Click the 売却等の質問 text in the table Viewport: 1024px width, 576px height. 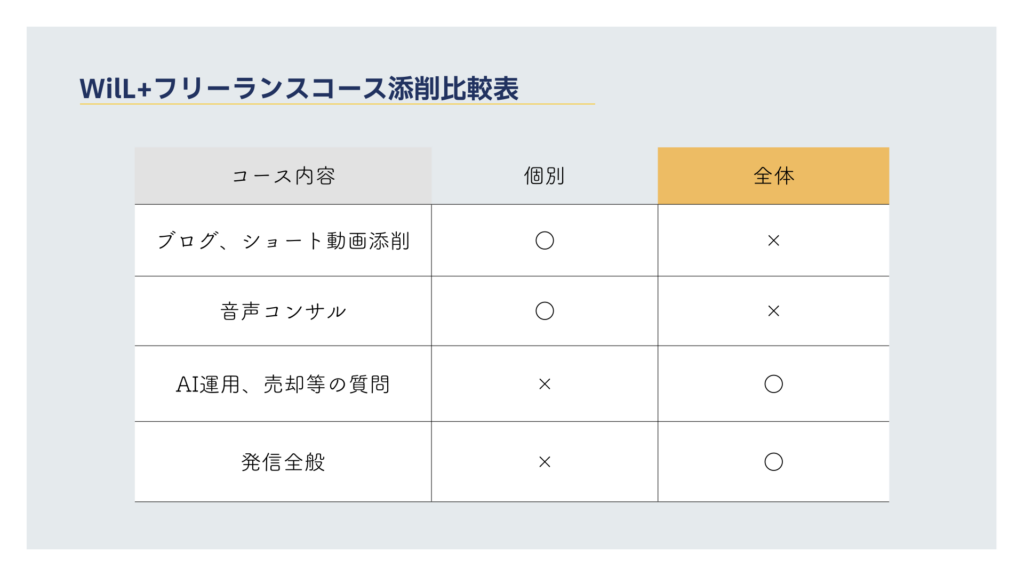[334, 384]
